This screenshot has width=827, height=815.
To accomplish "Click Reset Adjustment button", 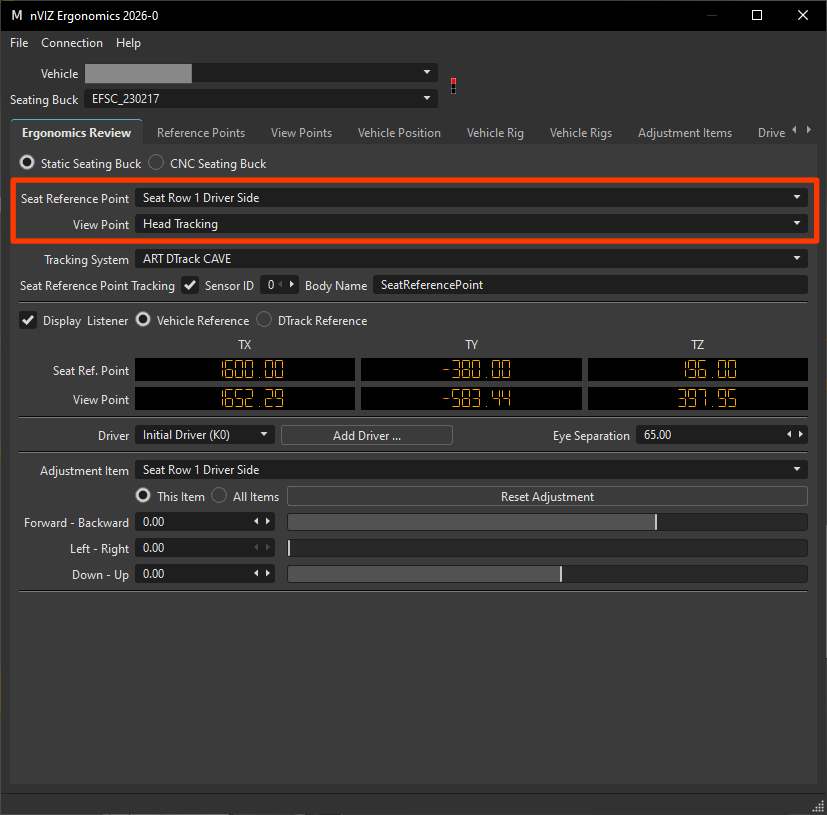I will [547, 496].
